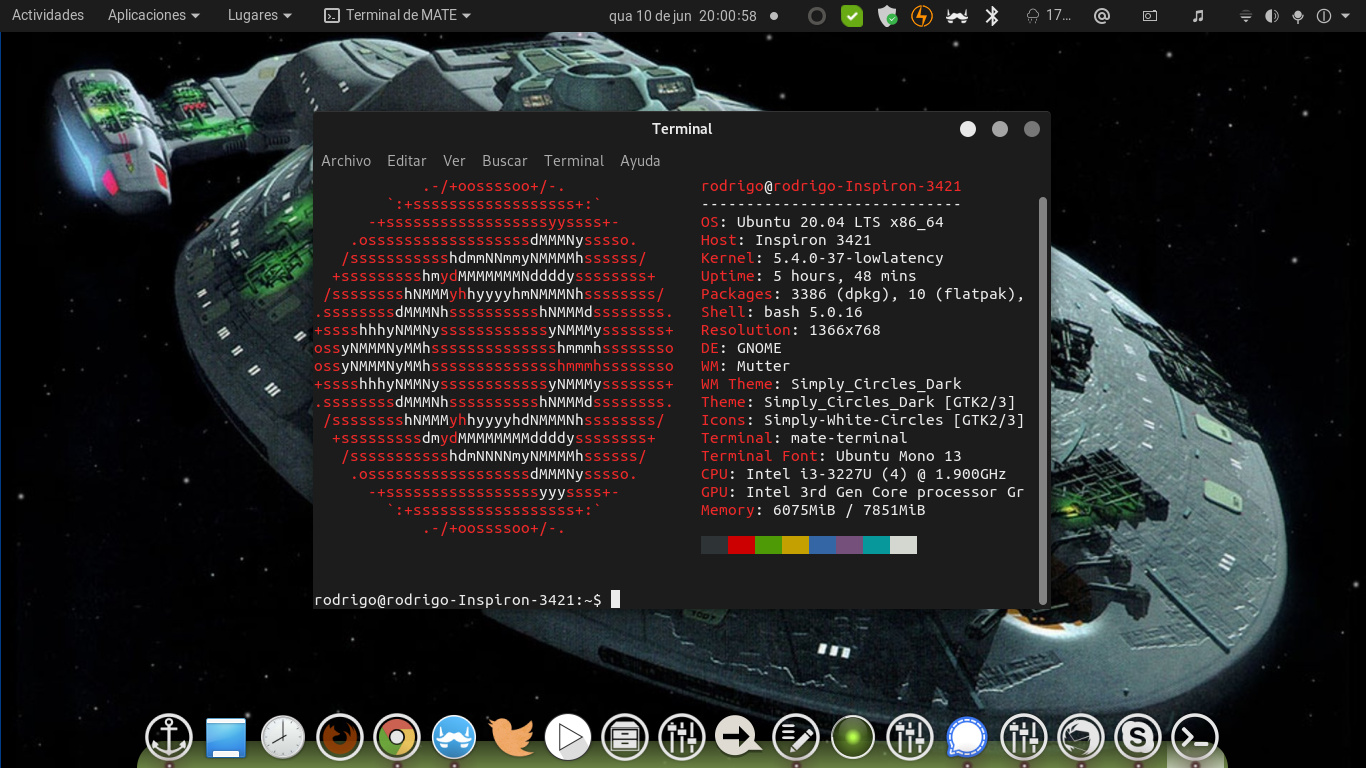Open the Archivo menu in Terminal
Screen dimensions: 1366x768
tap(346, 161)
